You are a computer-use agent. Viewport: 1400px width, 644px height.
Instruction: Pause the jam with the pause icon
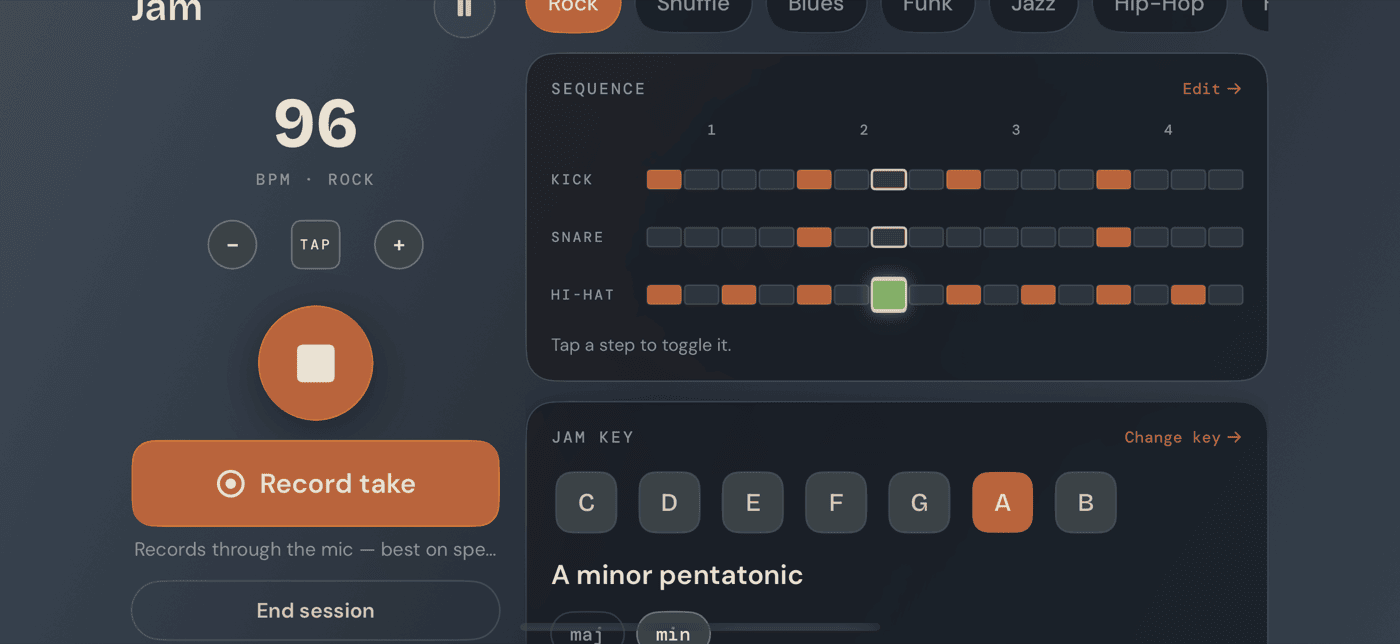(464, 10)
